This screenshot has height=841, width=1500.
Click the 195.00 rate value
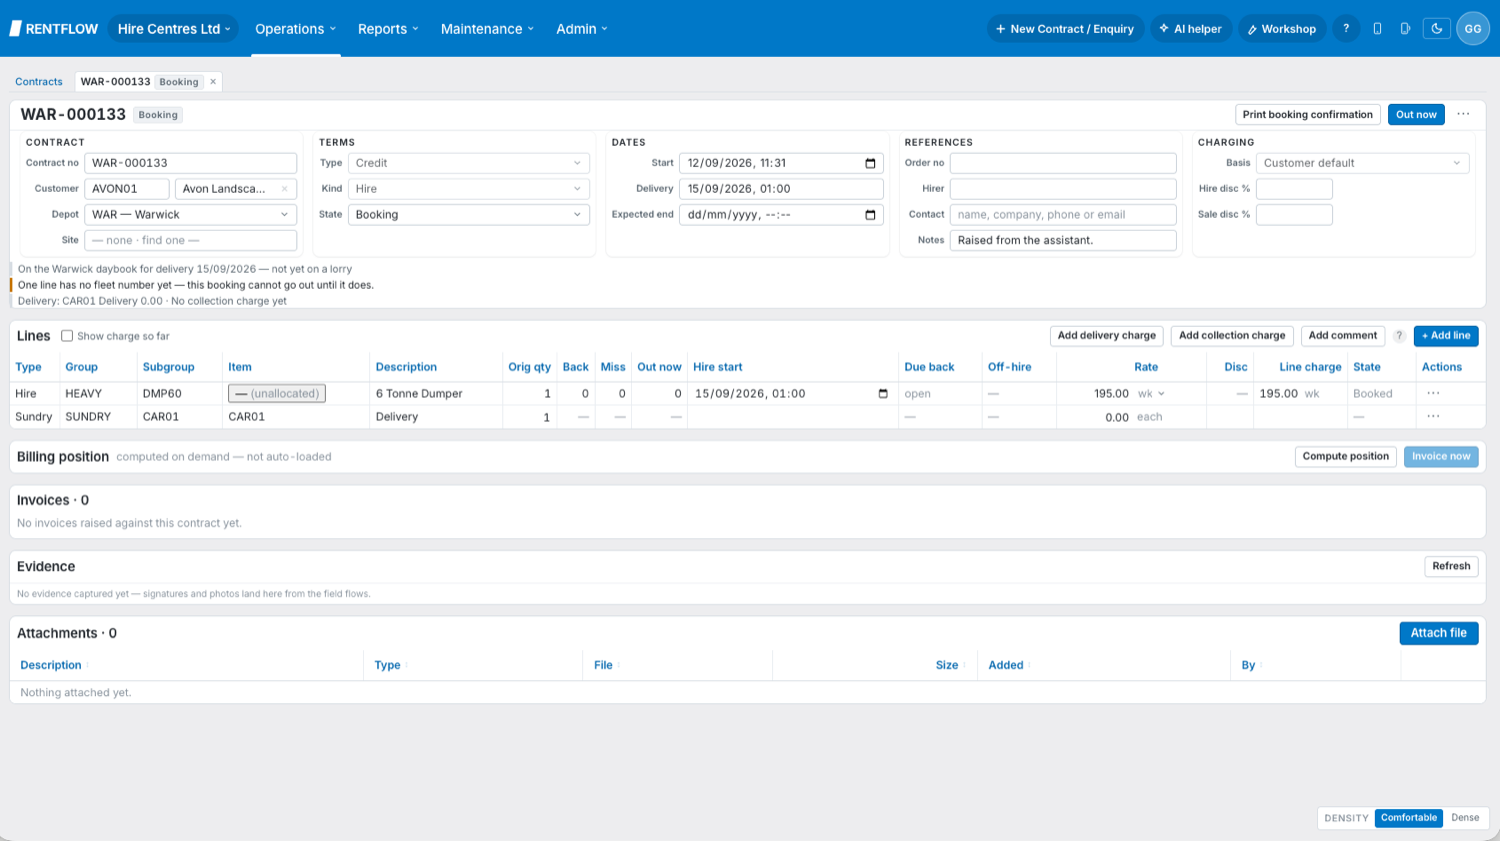(1111, 394)
